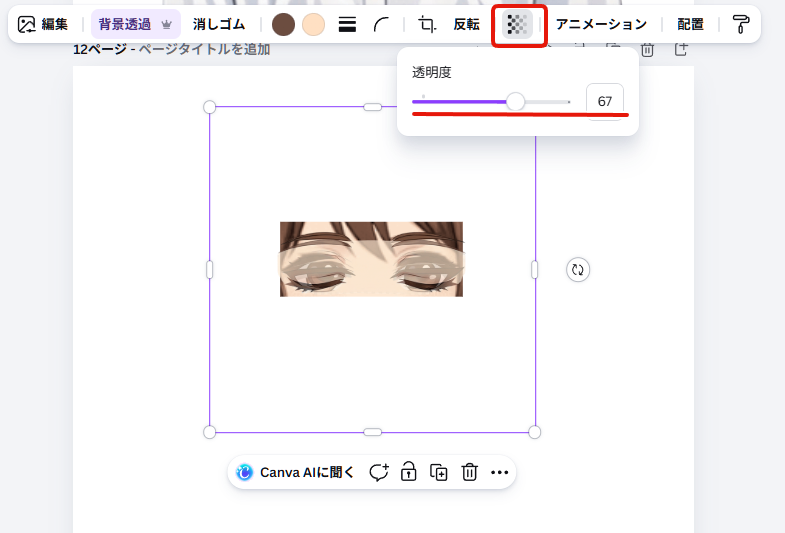This screenshot has height=533, width=785.
Task: Click the 透明度 slider handle
Action: click(515, 102)
